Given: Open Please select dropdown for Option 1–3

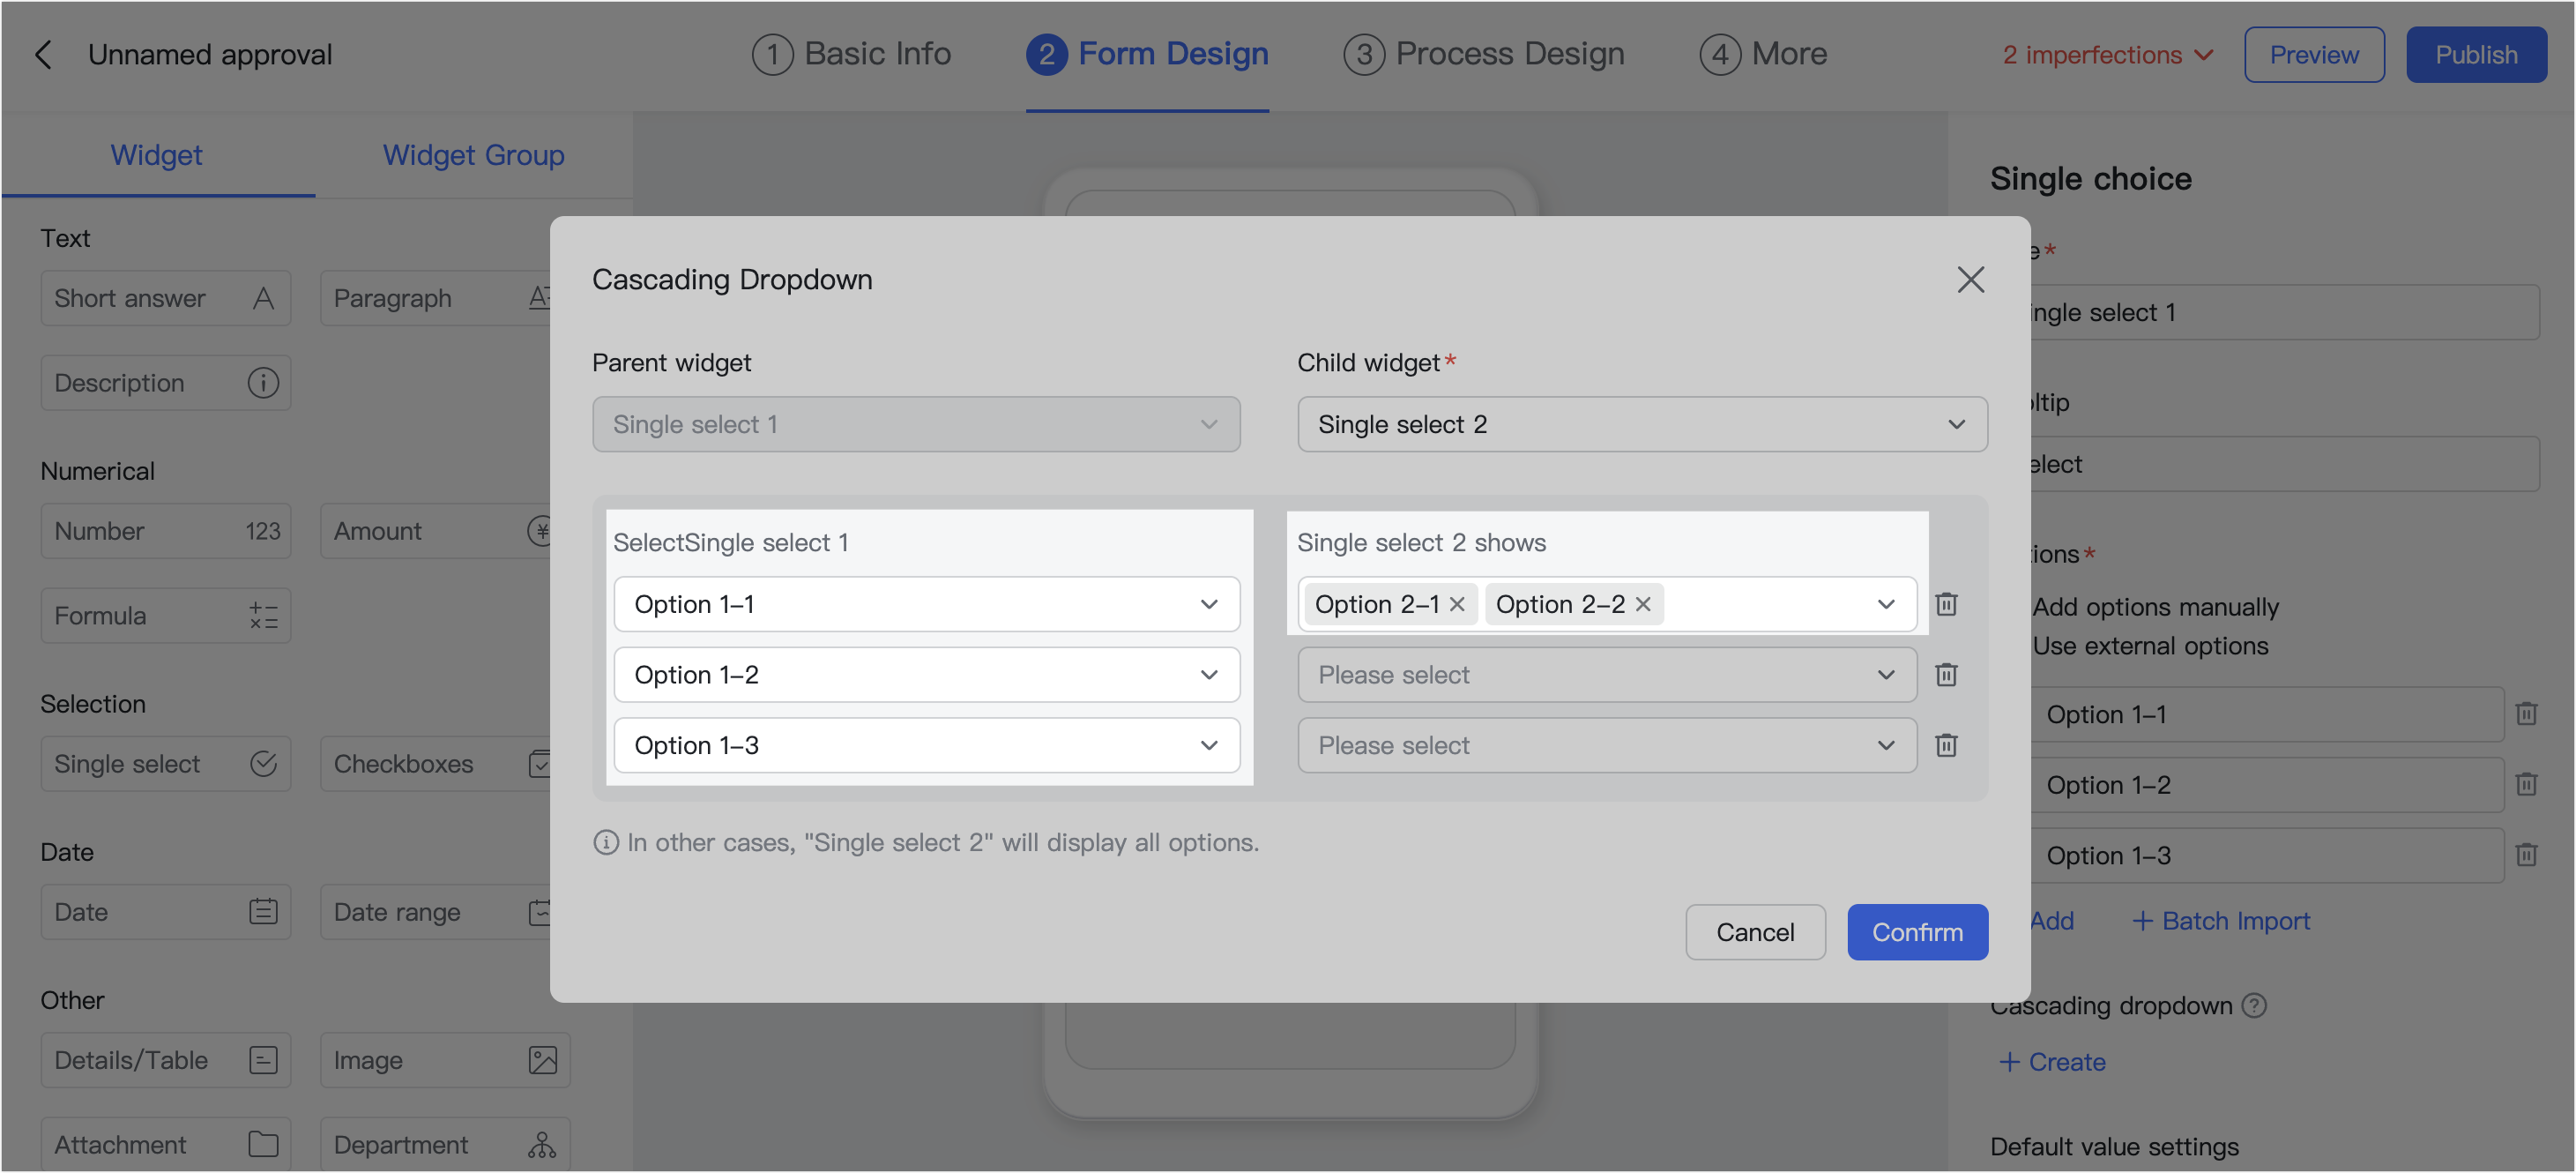Looking at the screenshot, I should (1607, 745).
